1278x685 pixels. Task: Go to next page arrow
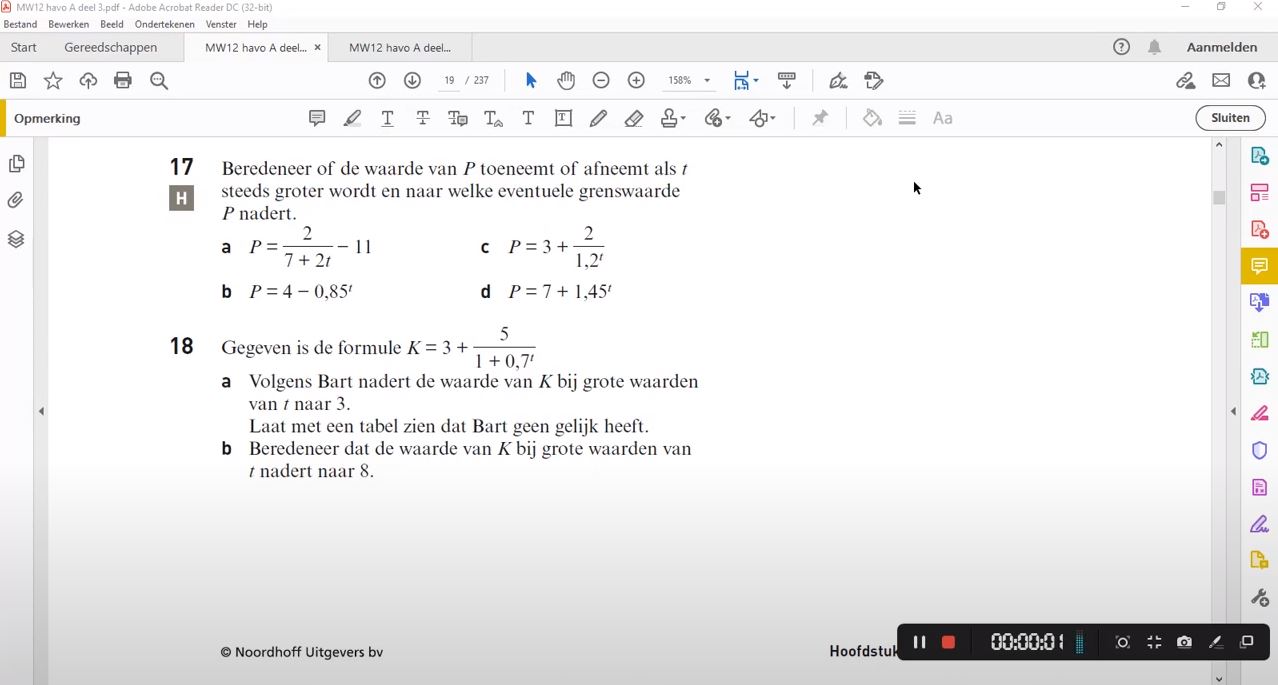point(412,81)
